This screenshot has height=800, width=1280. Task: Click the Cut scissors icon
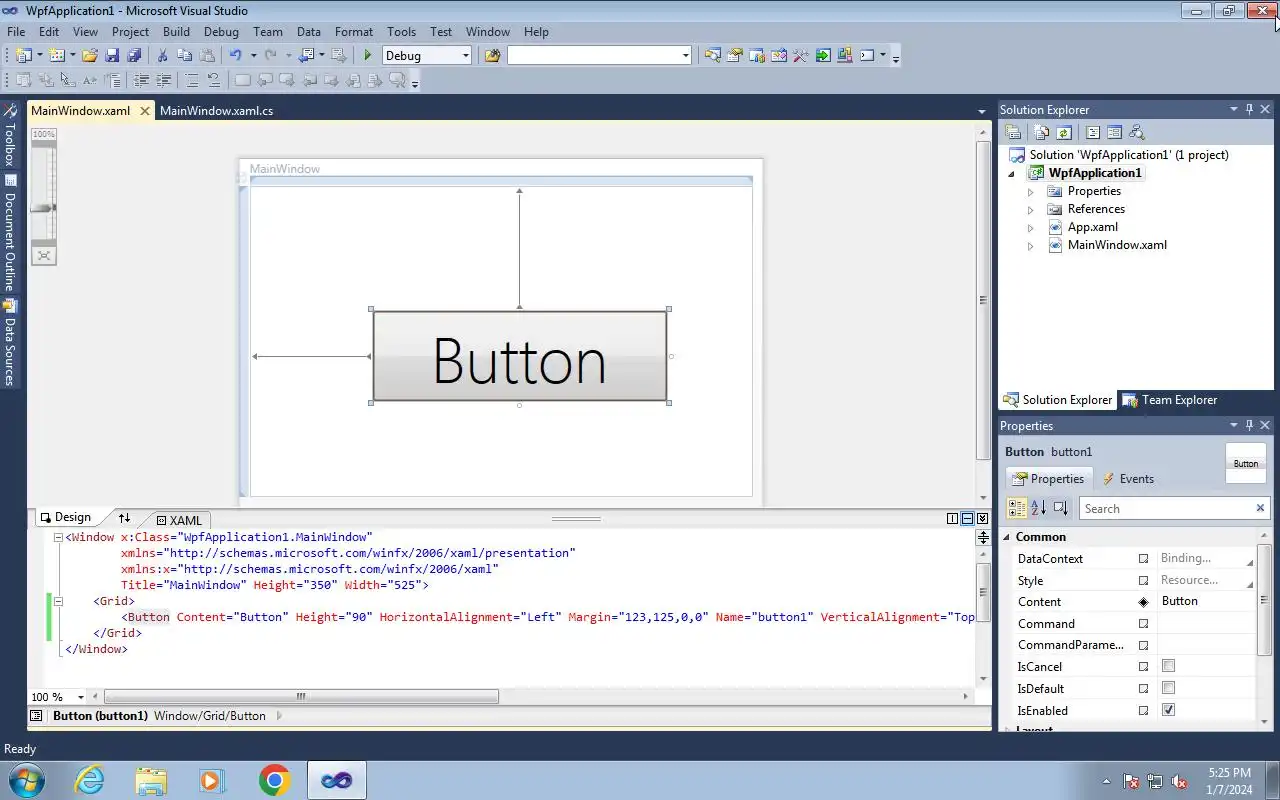(162, 56)
